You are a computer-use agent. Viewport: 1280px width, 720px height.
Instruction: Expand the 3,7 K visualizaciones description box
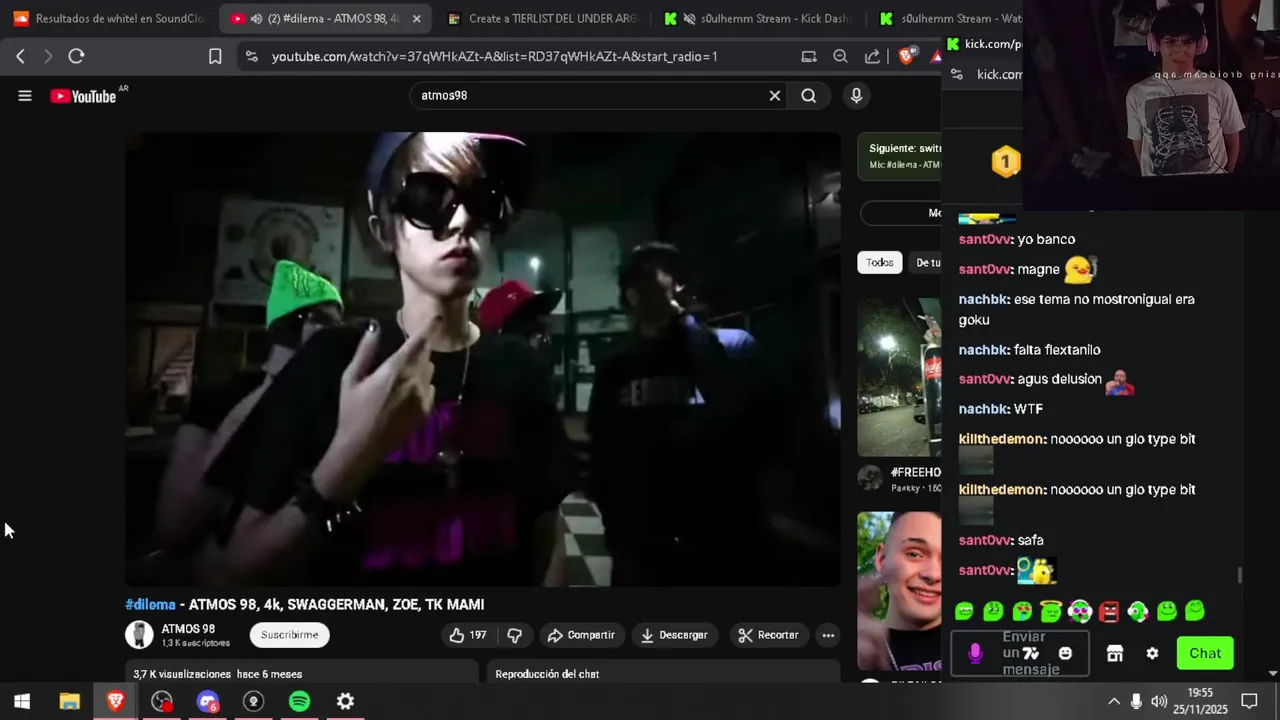302,672
